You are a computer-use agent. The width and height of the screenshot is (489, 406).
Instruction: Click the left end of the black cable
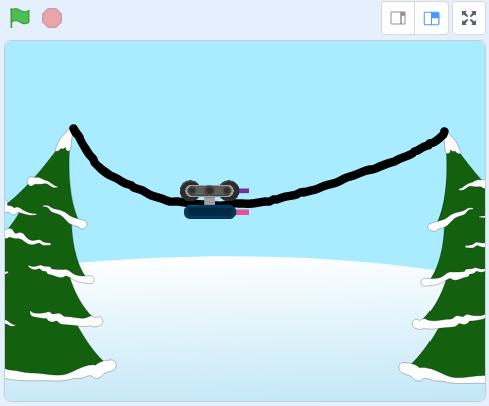pyautogui.click(x=73, y=128)
